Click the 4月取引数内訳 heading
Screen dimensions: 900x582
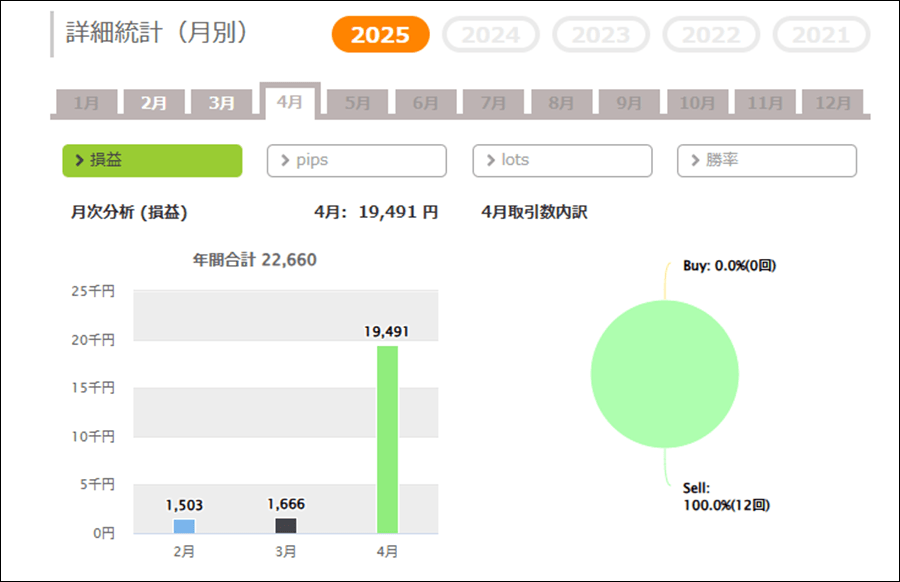coord(534,212)
